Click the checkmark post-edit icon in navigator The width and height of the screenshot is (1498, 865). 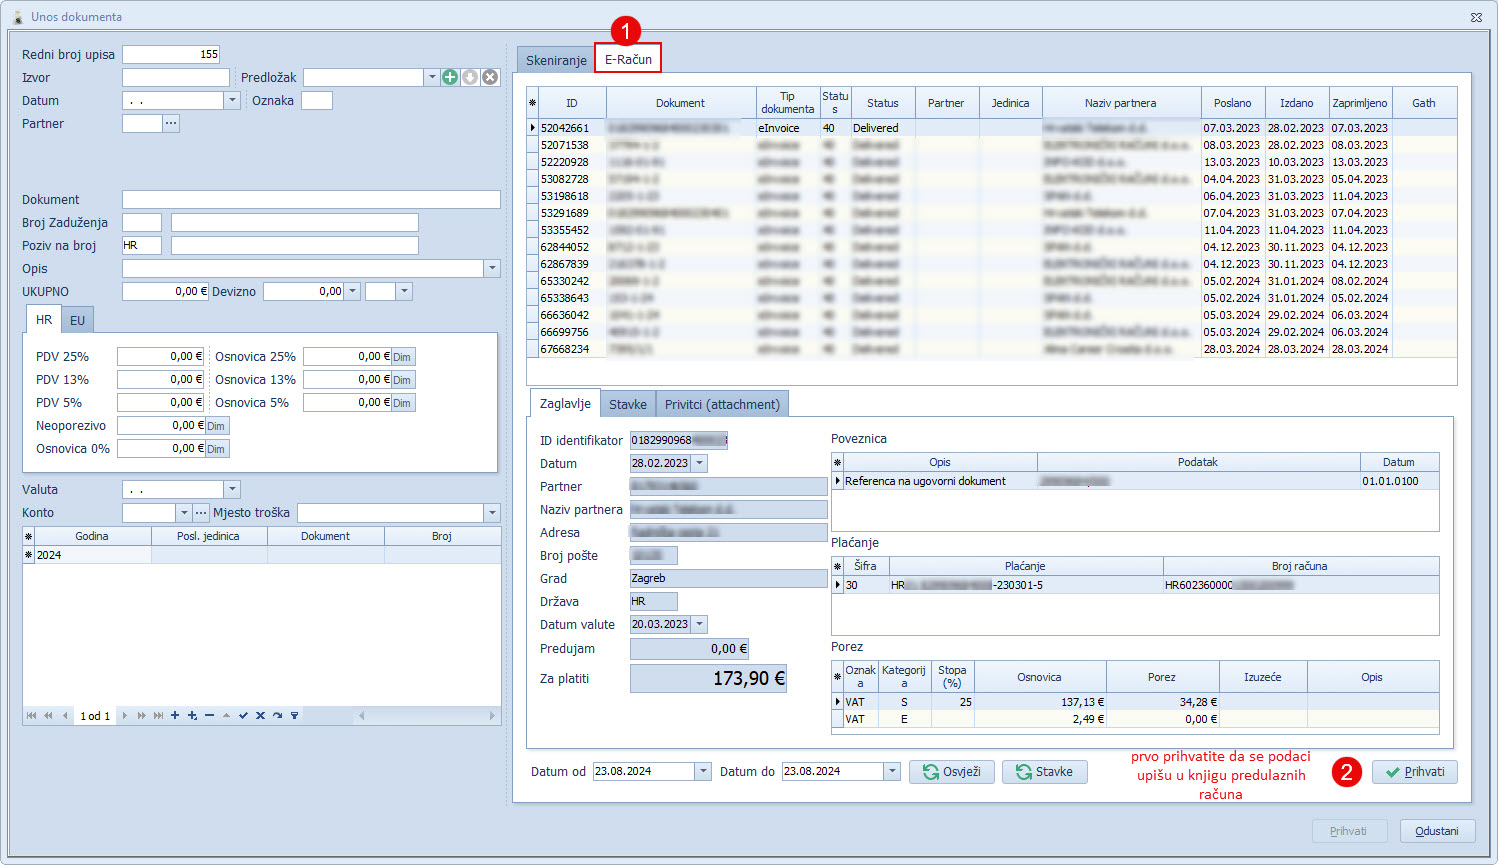243,716
